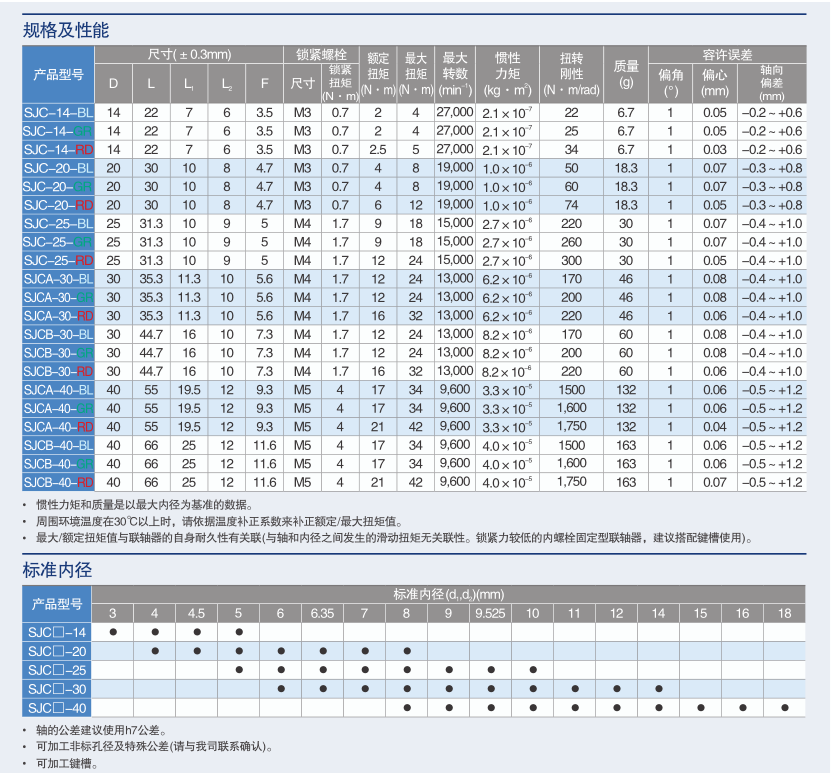Viewport: 831px width, 773px height.
Task: Select the 惯性力矩 column header
Action: tap(507, 73)
